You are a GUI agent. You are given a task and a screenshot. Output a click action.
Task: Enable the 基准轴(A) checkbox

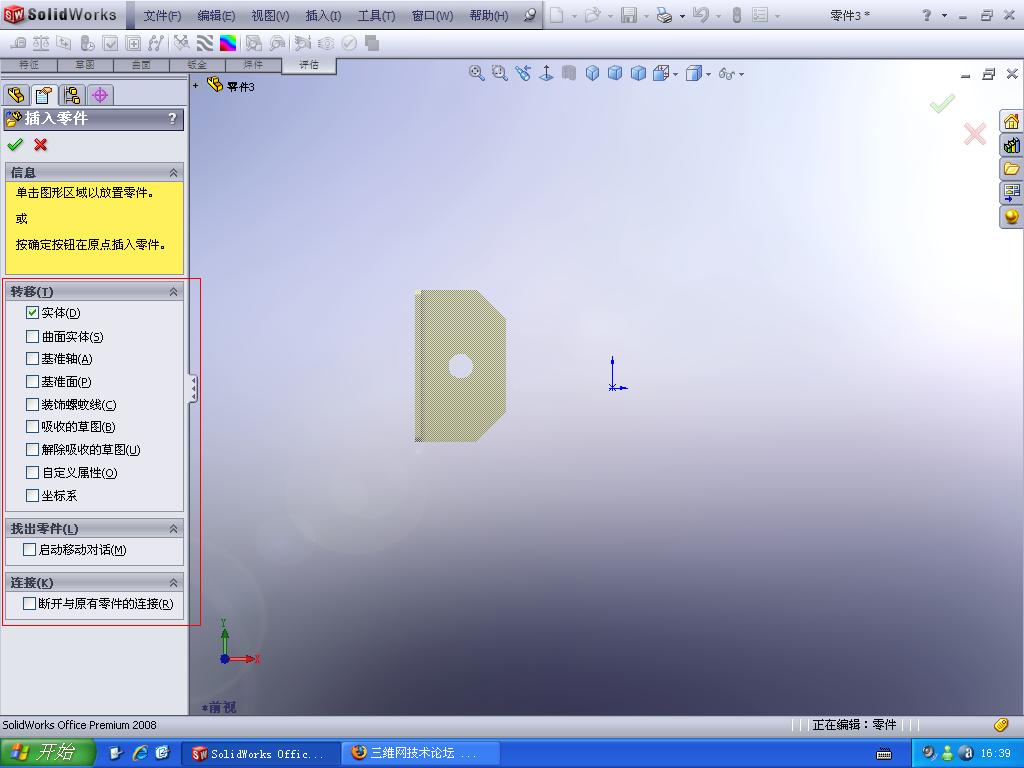(x=32, y=359)
